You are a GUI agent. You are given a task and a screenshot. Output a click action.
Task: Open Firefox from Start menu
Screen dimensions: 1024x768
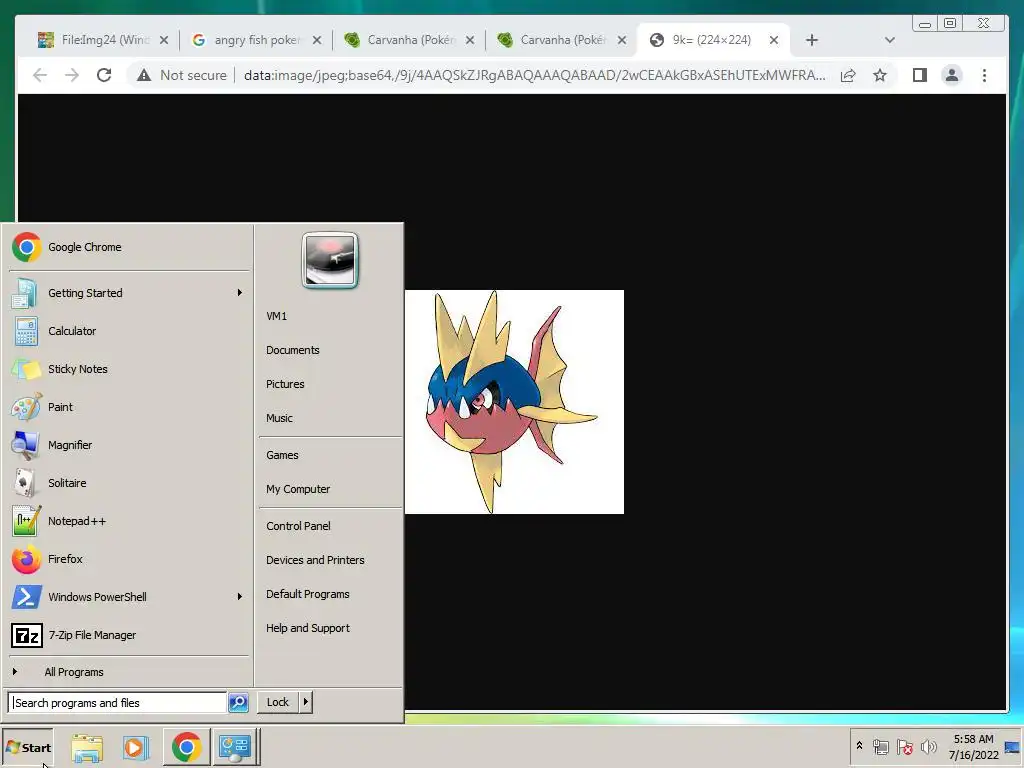tap(129, 559)
